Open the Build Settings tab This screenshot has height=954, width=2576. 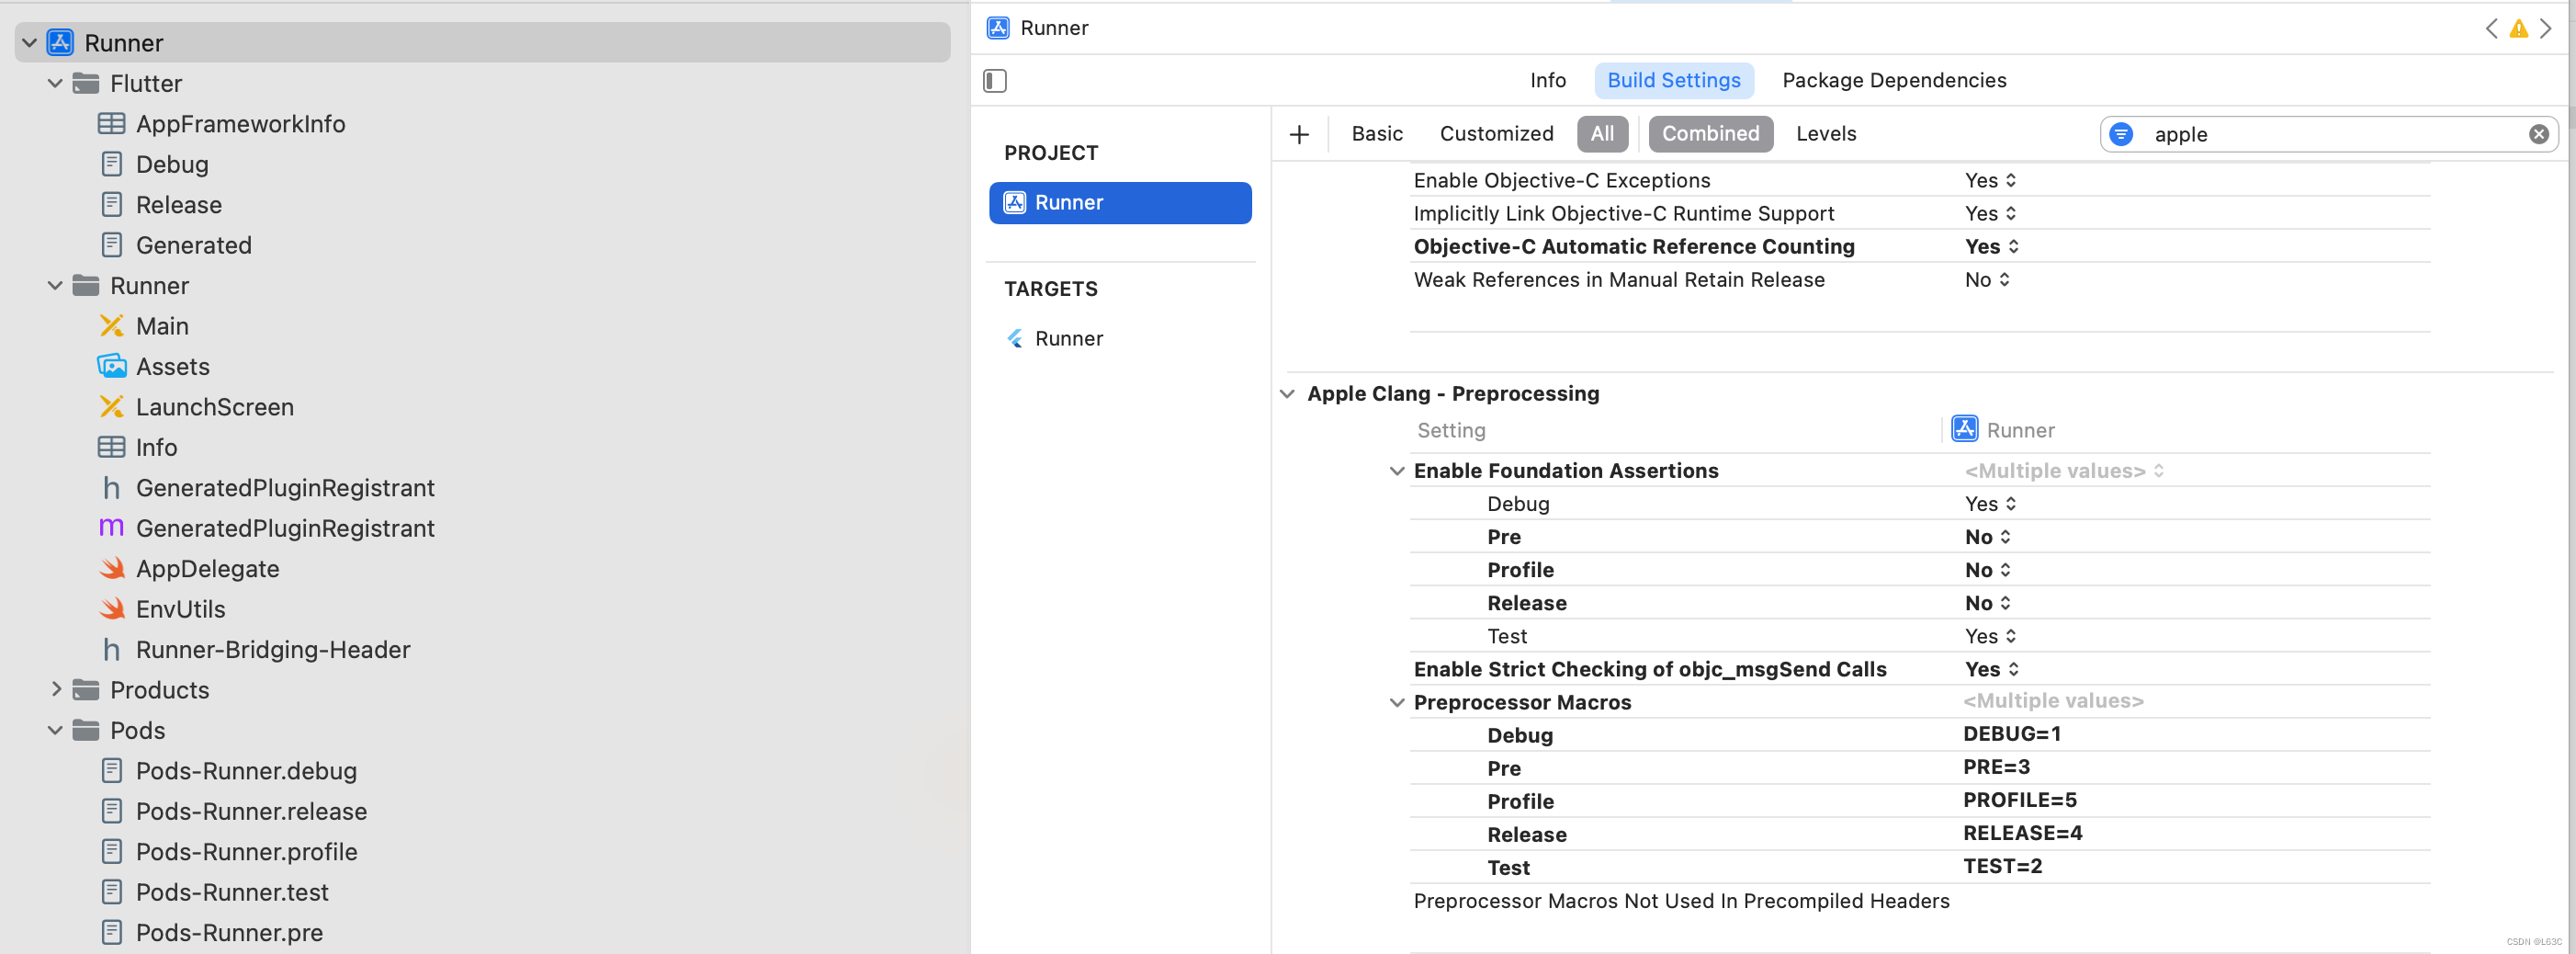1673,81
